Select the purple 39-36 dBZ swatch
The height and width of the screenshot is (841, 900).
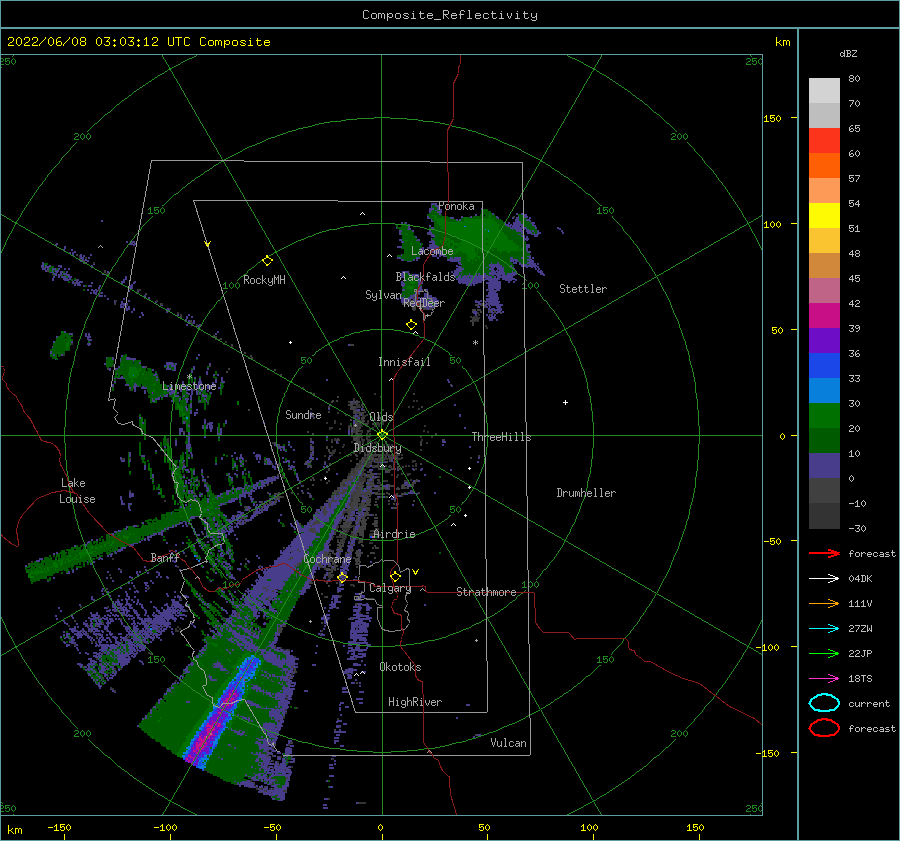tap(824, 341)
